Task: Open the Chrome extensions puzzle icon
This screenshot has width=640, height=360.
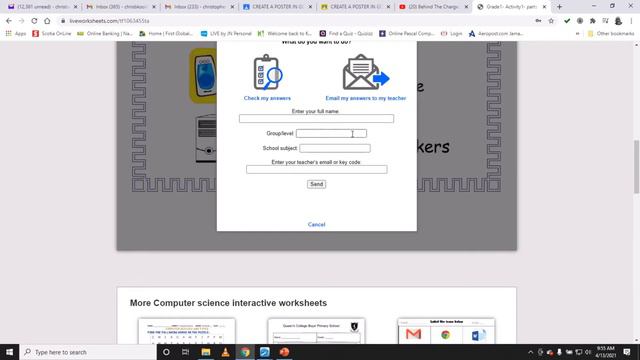Action: coord(593,21)
